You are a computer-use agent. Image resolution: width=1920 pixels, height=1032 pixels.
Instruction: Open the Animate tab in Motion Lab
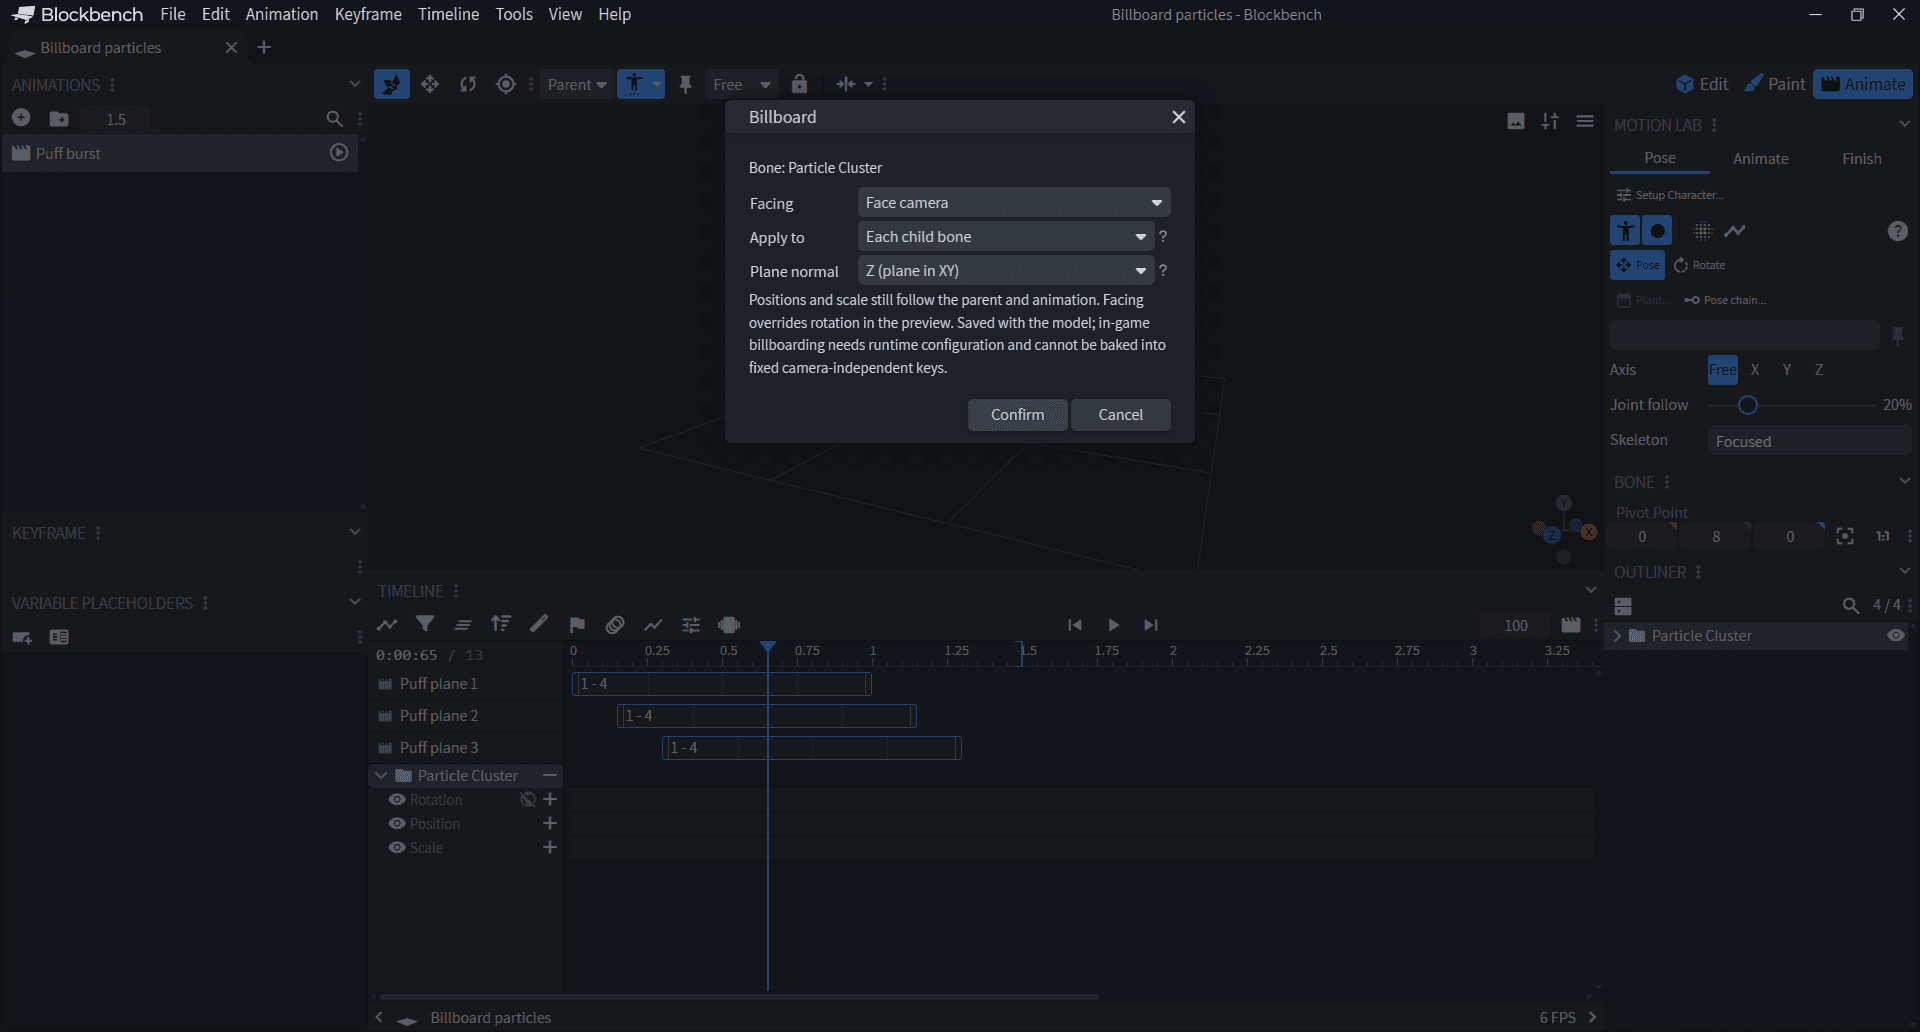[x=1760, y=159]
